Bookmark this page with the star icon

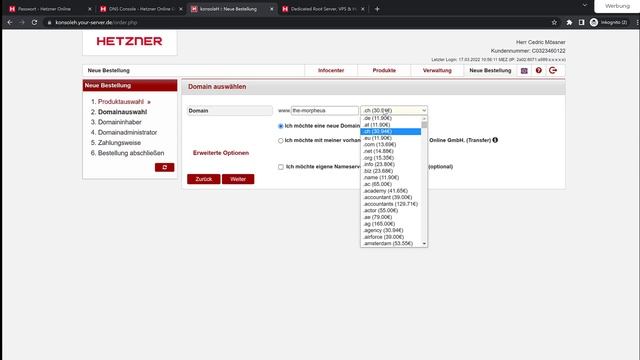[x=554, y=22]
